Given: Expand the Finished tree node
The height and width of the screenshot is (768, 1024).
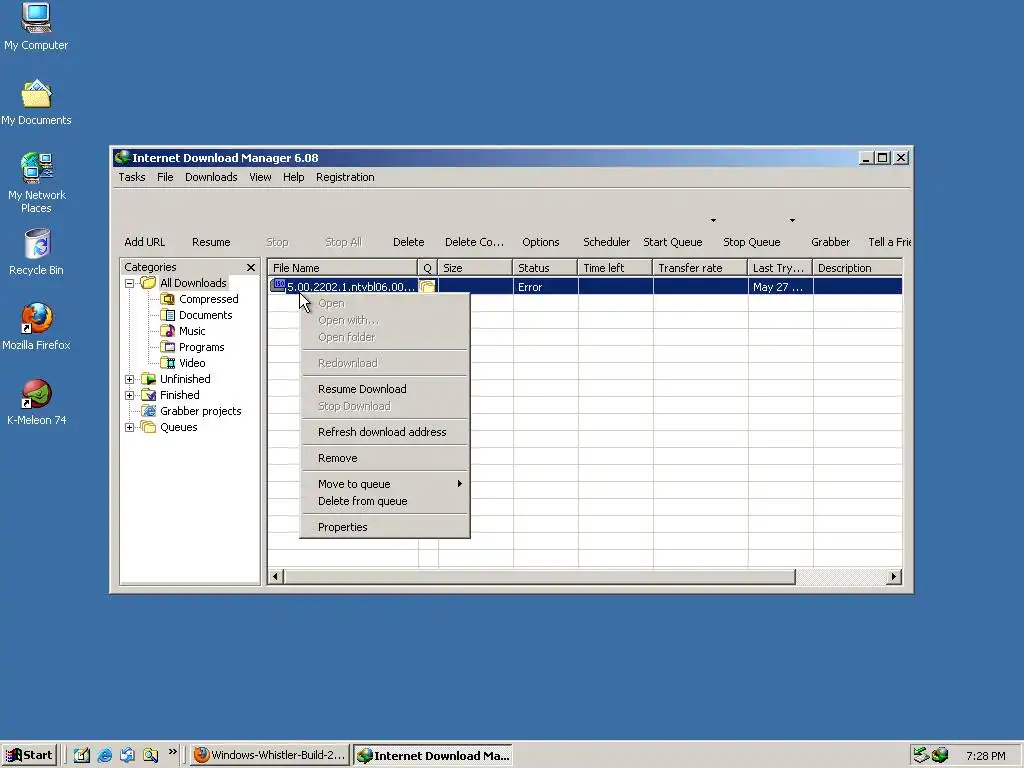Looking at the screenshot, I should [129, 395].
